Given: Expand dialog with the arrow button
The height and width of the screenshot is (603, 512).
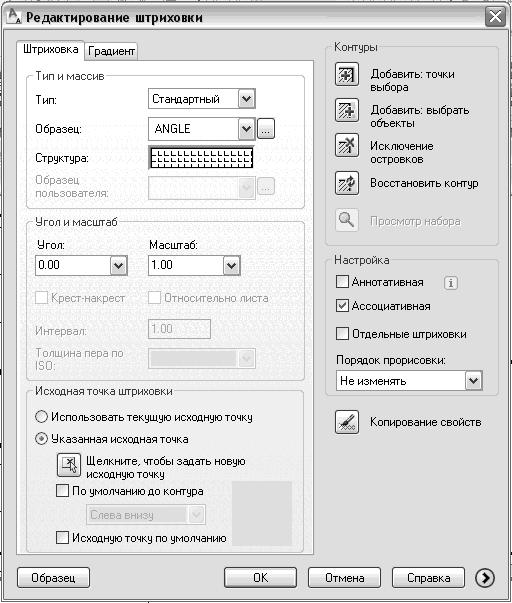Looking at the screenshot, I should tap(485, 578).
